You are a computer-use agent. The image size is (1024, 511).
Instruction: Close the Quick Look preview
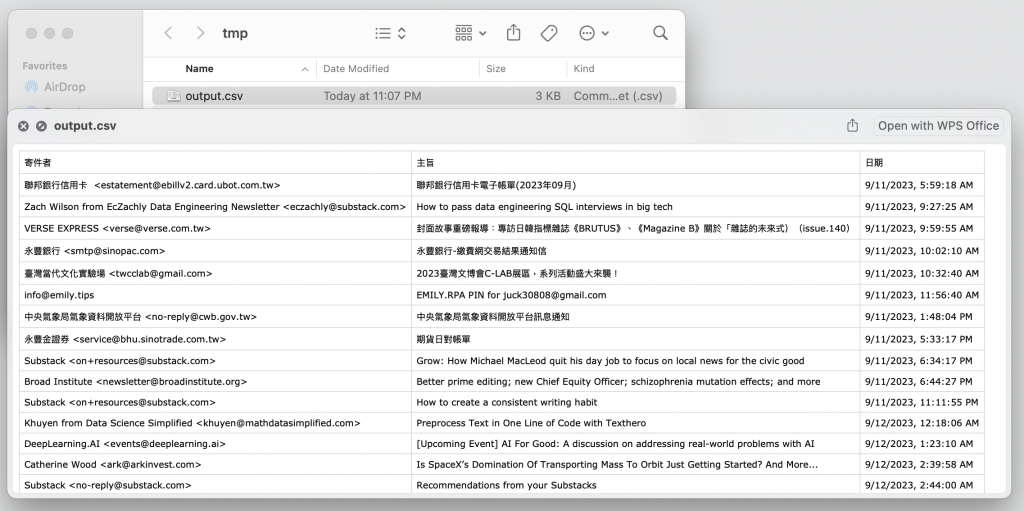tap(23, 126)
